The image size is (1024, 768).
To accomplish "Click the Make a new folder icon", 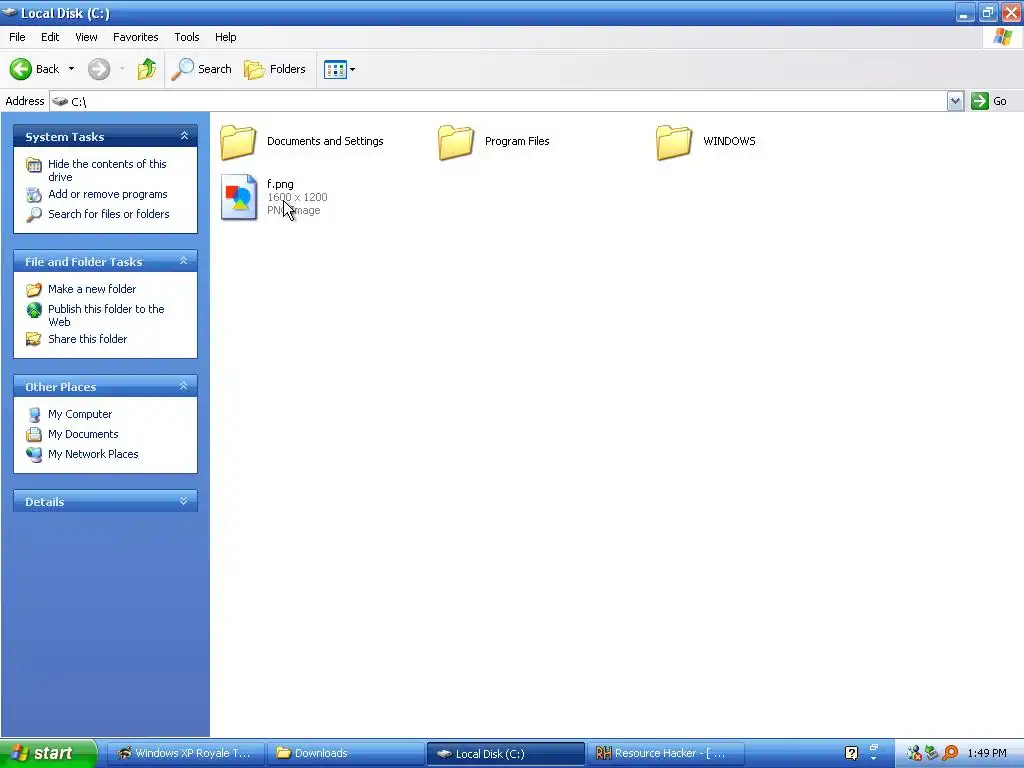I will pos(34,289).
